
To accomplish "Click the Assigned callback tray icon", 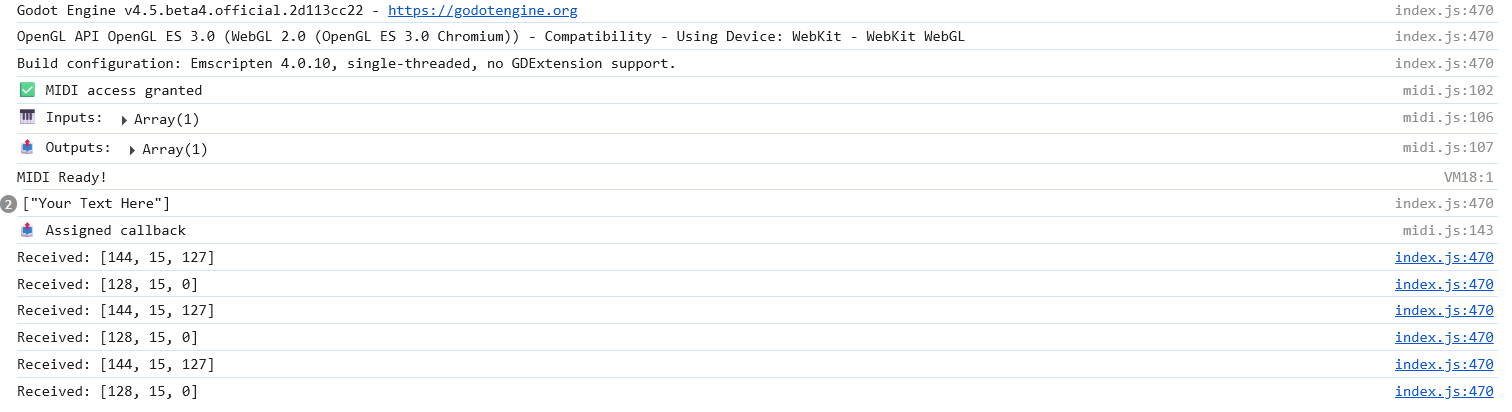I will coord(27,230).
